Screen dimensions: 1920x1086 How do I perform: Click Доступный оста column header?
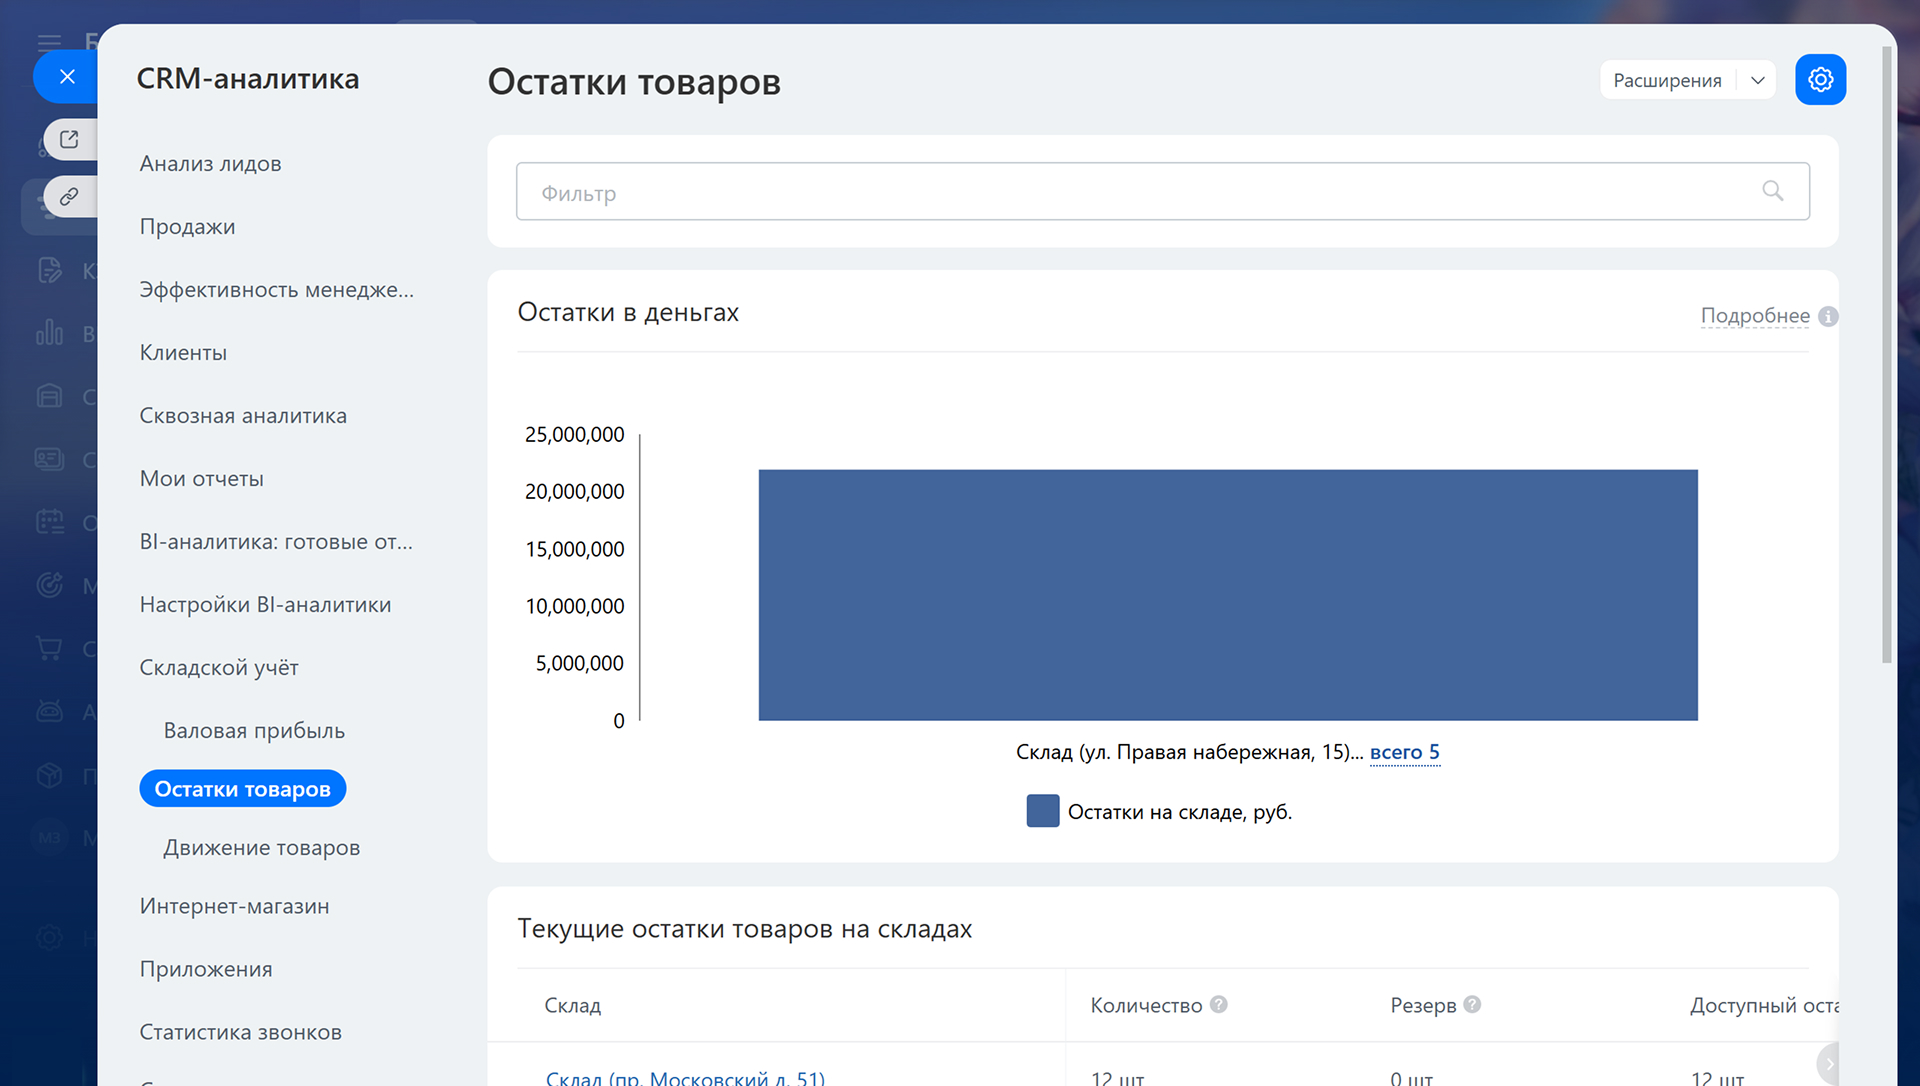[1764, 1005]
